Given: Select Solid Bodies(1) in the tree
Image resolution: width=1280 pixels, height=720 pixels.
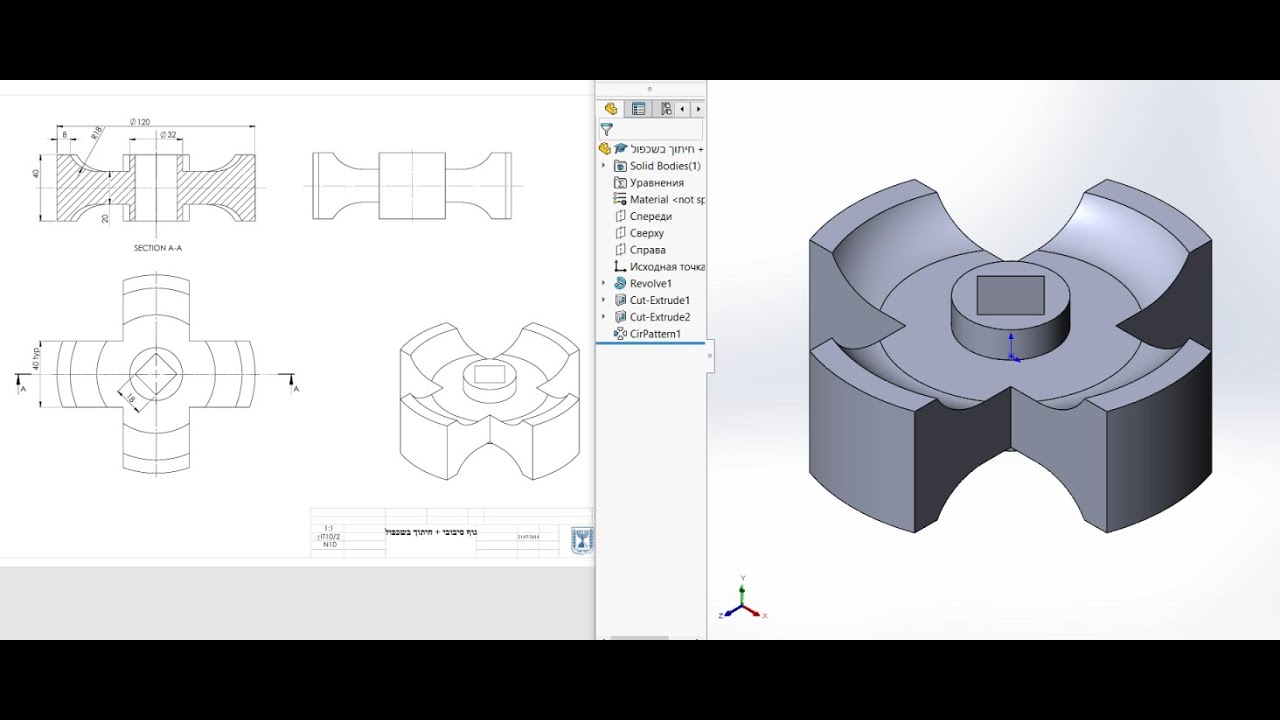Looking at the screenshot, I should coord(665,166).
